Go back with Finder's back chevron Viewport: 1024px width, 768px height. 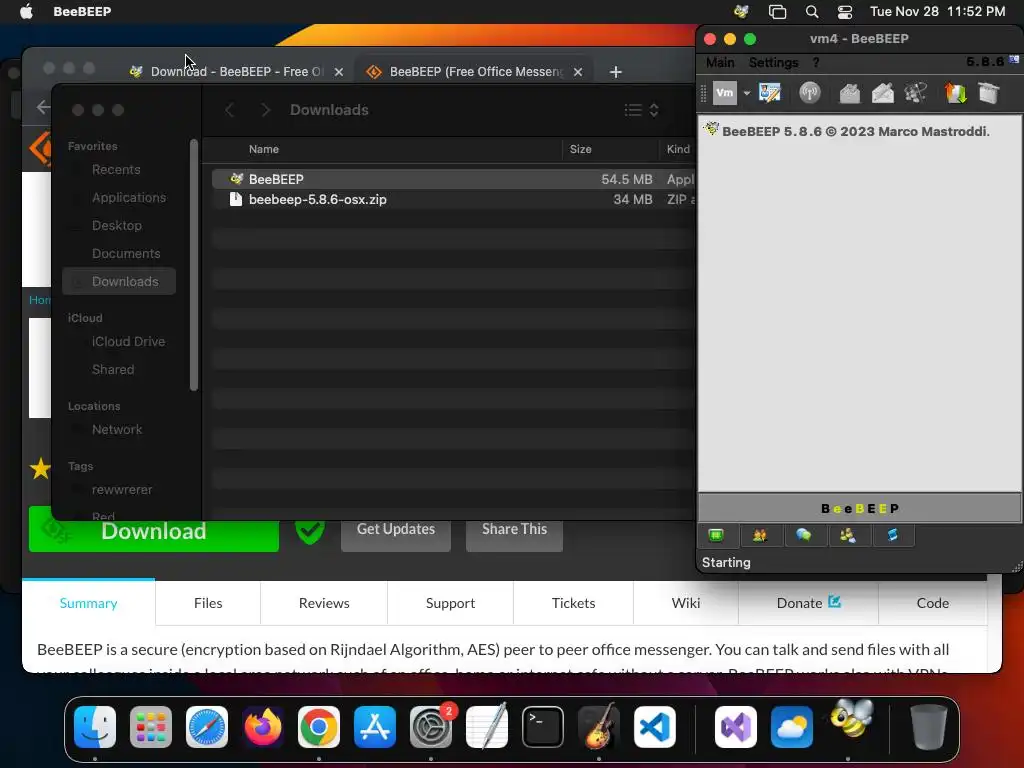point(229,110)
